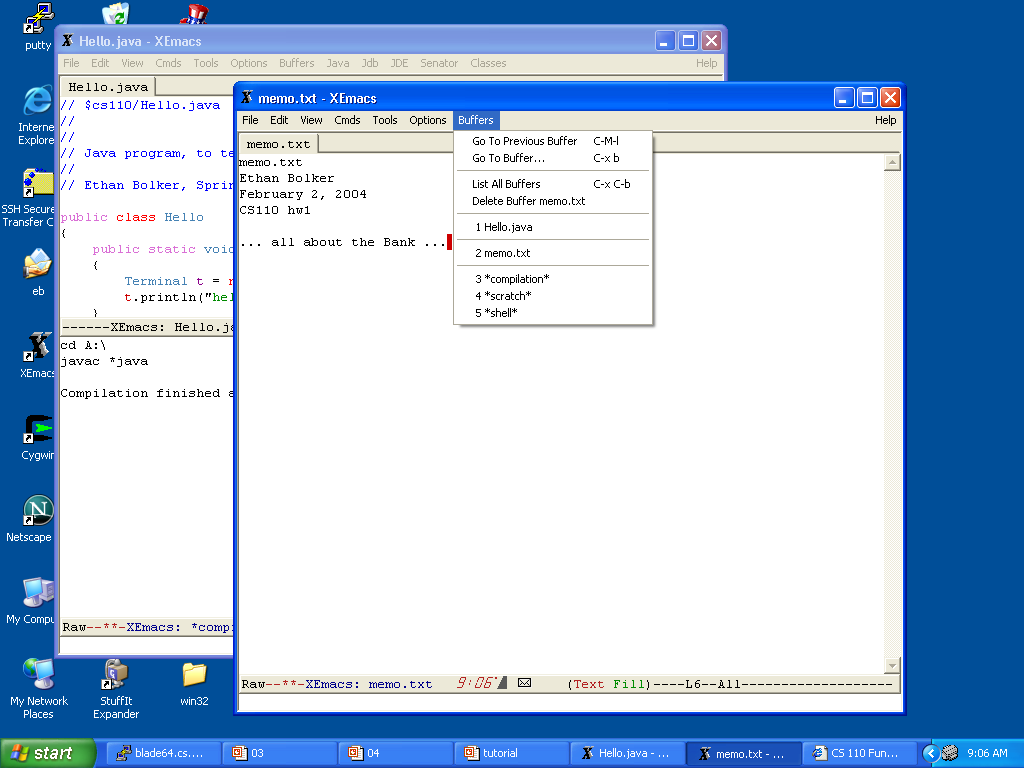Viewport: 1024px width, 768px height.
Task: Open Jdb menu in Hello.java window
Action: [x=370, y=63]
